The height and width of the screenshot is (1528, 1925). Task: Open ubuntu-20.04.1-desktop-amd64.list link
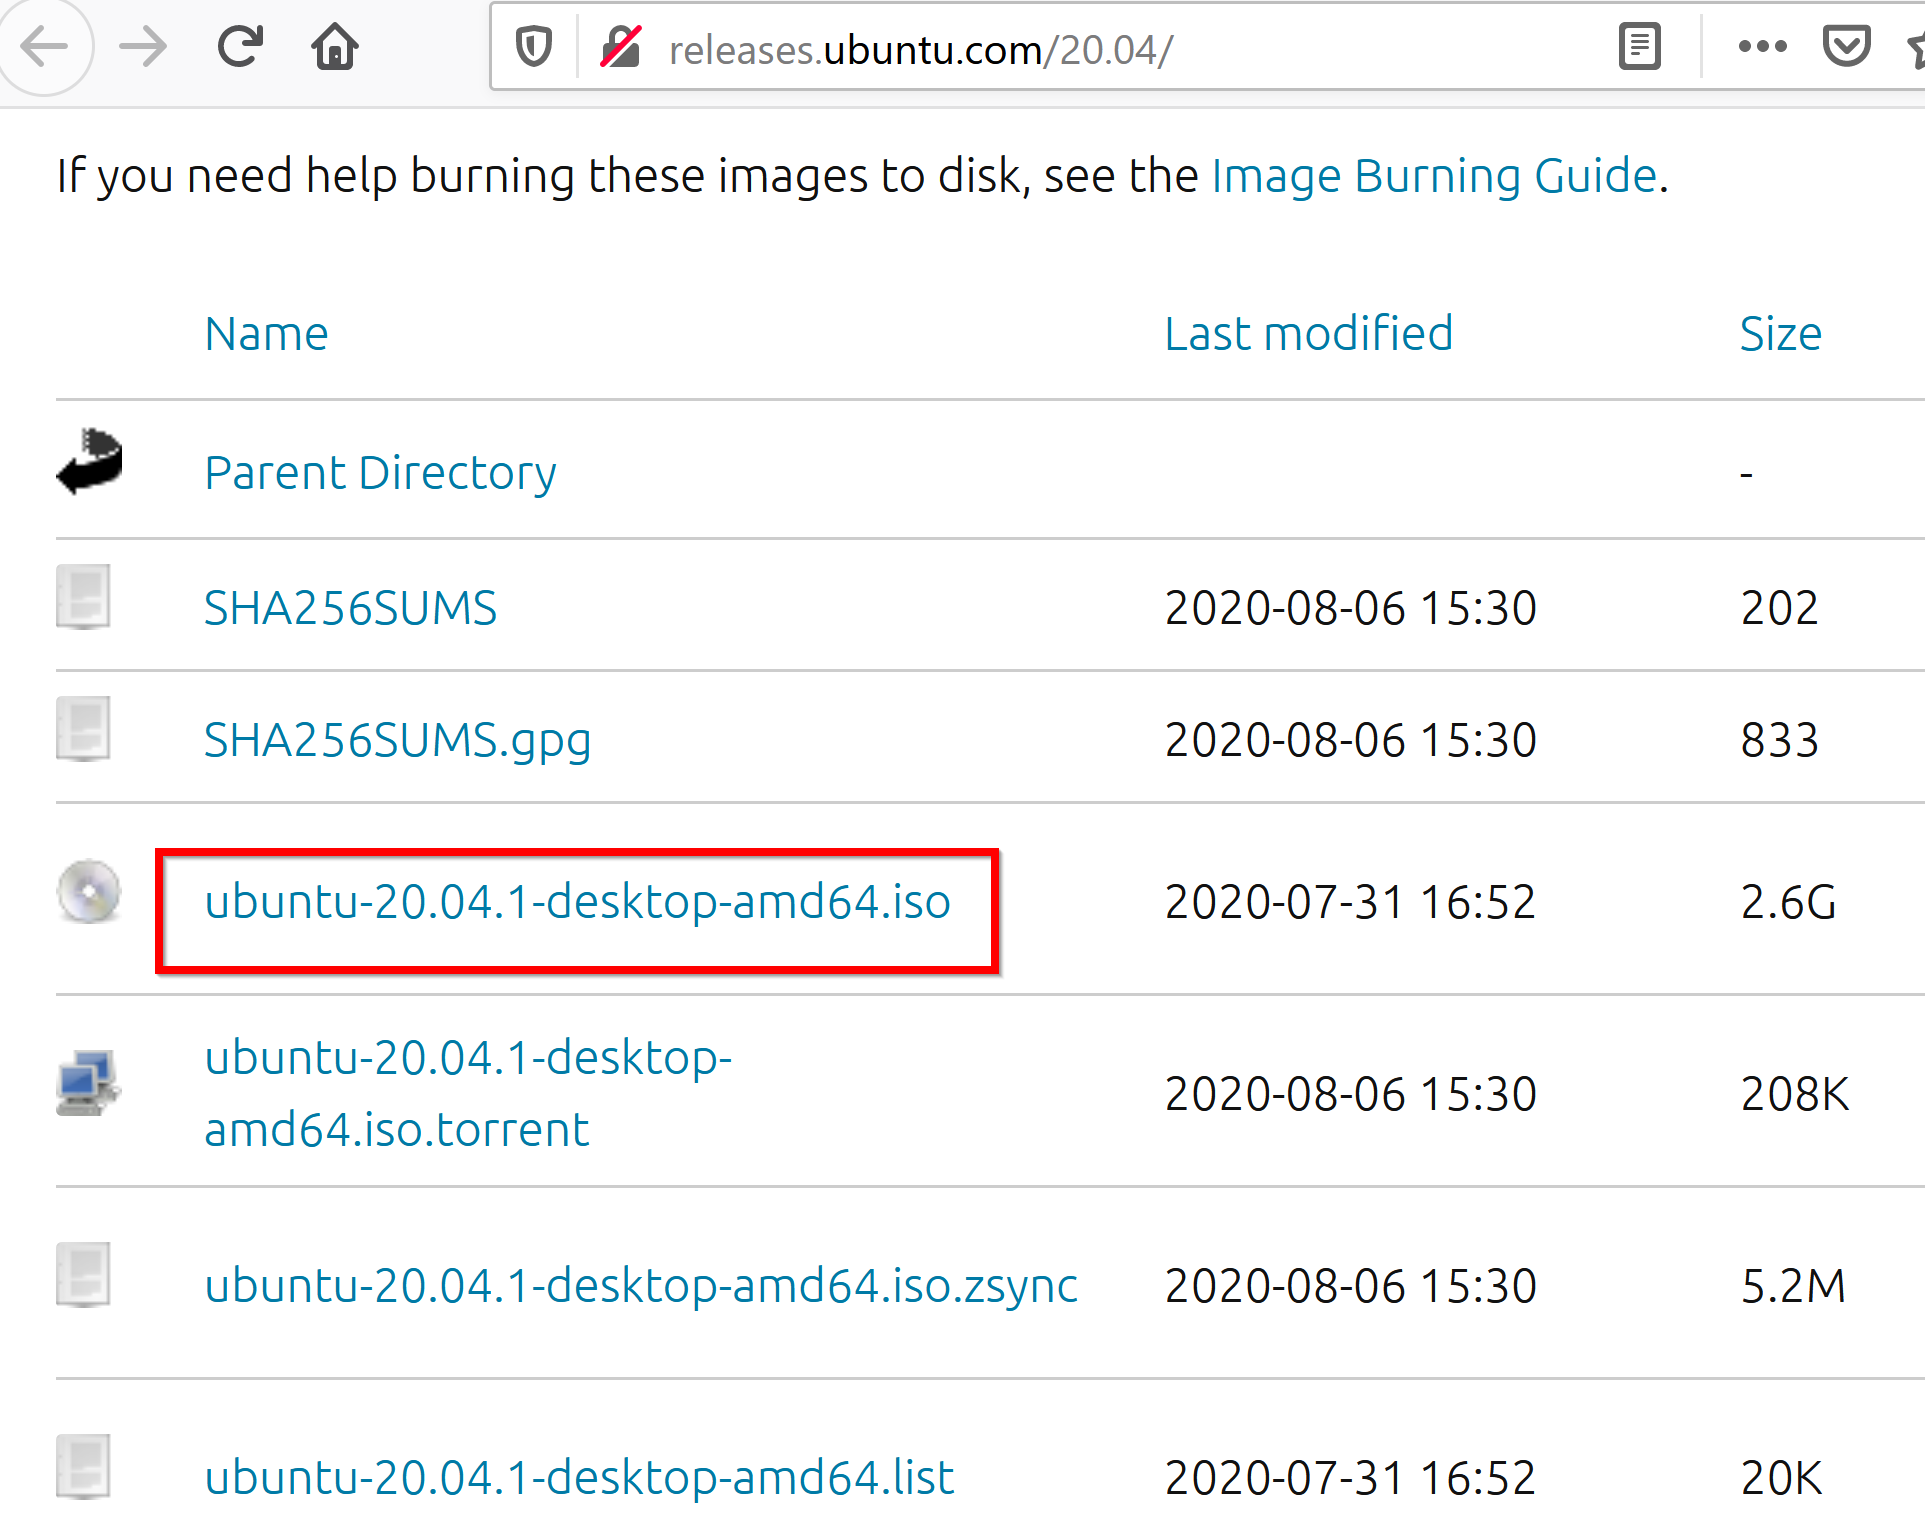[x=579, y=1478]
